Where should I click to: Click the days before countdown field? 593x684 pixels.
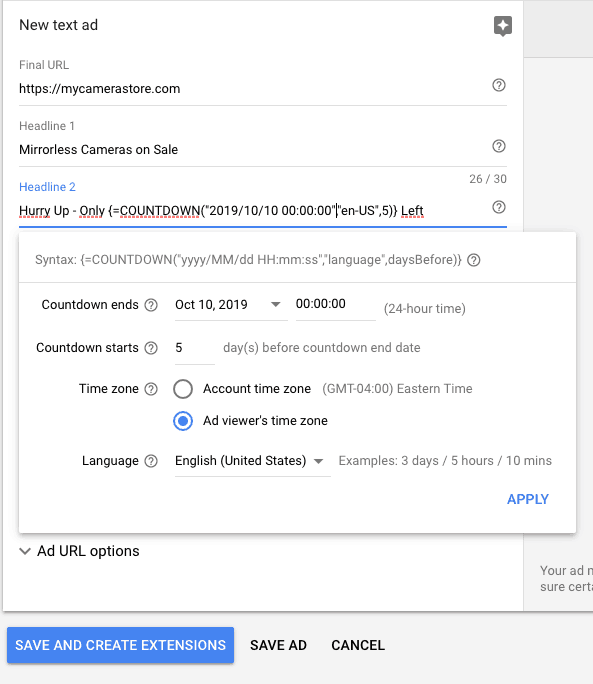(x=195, y=348)
